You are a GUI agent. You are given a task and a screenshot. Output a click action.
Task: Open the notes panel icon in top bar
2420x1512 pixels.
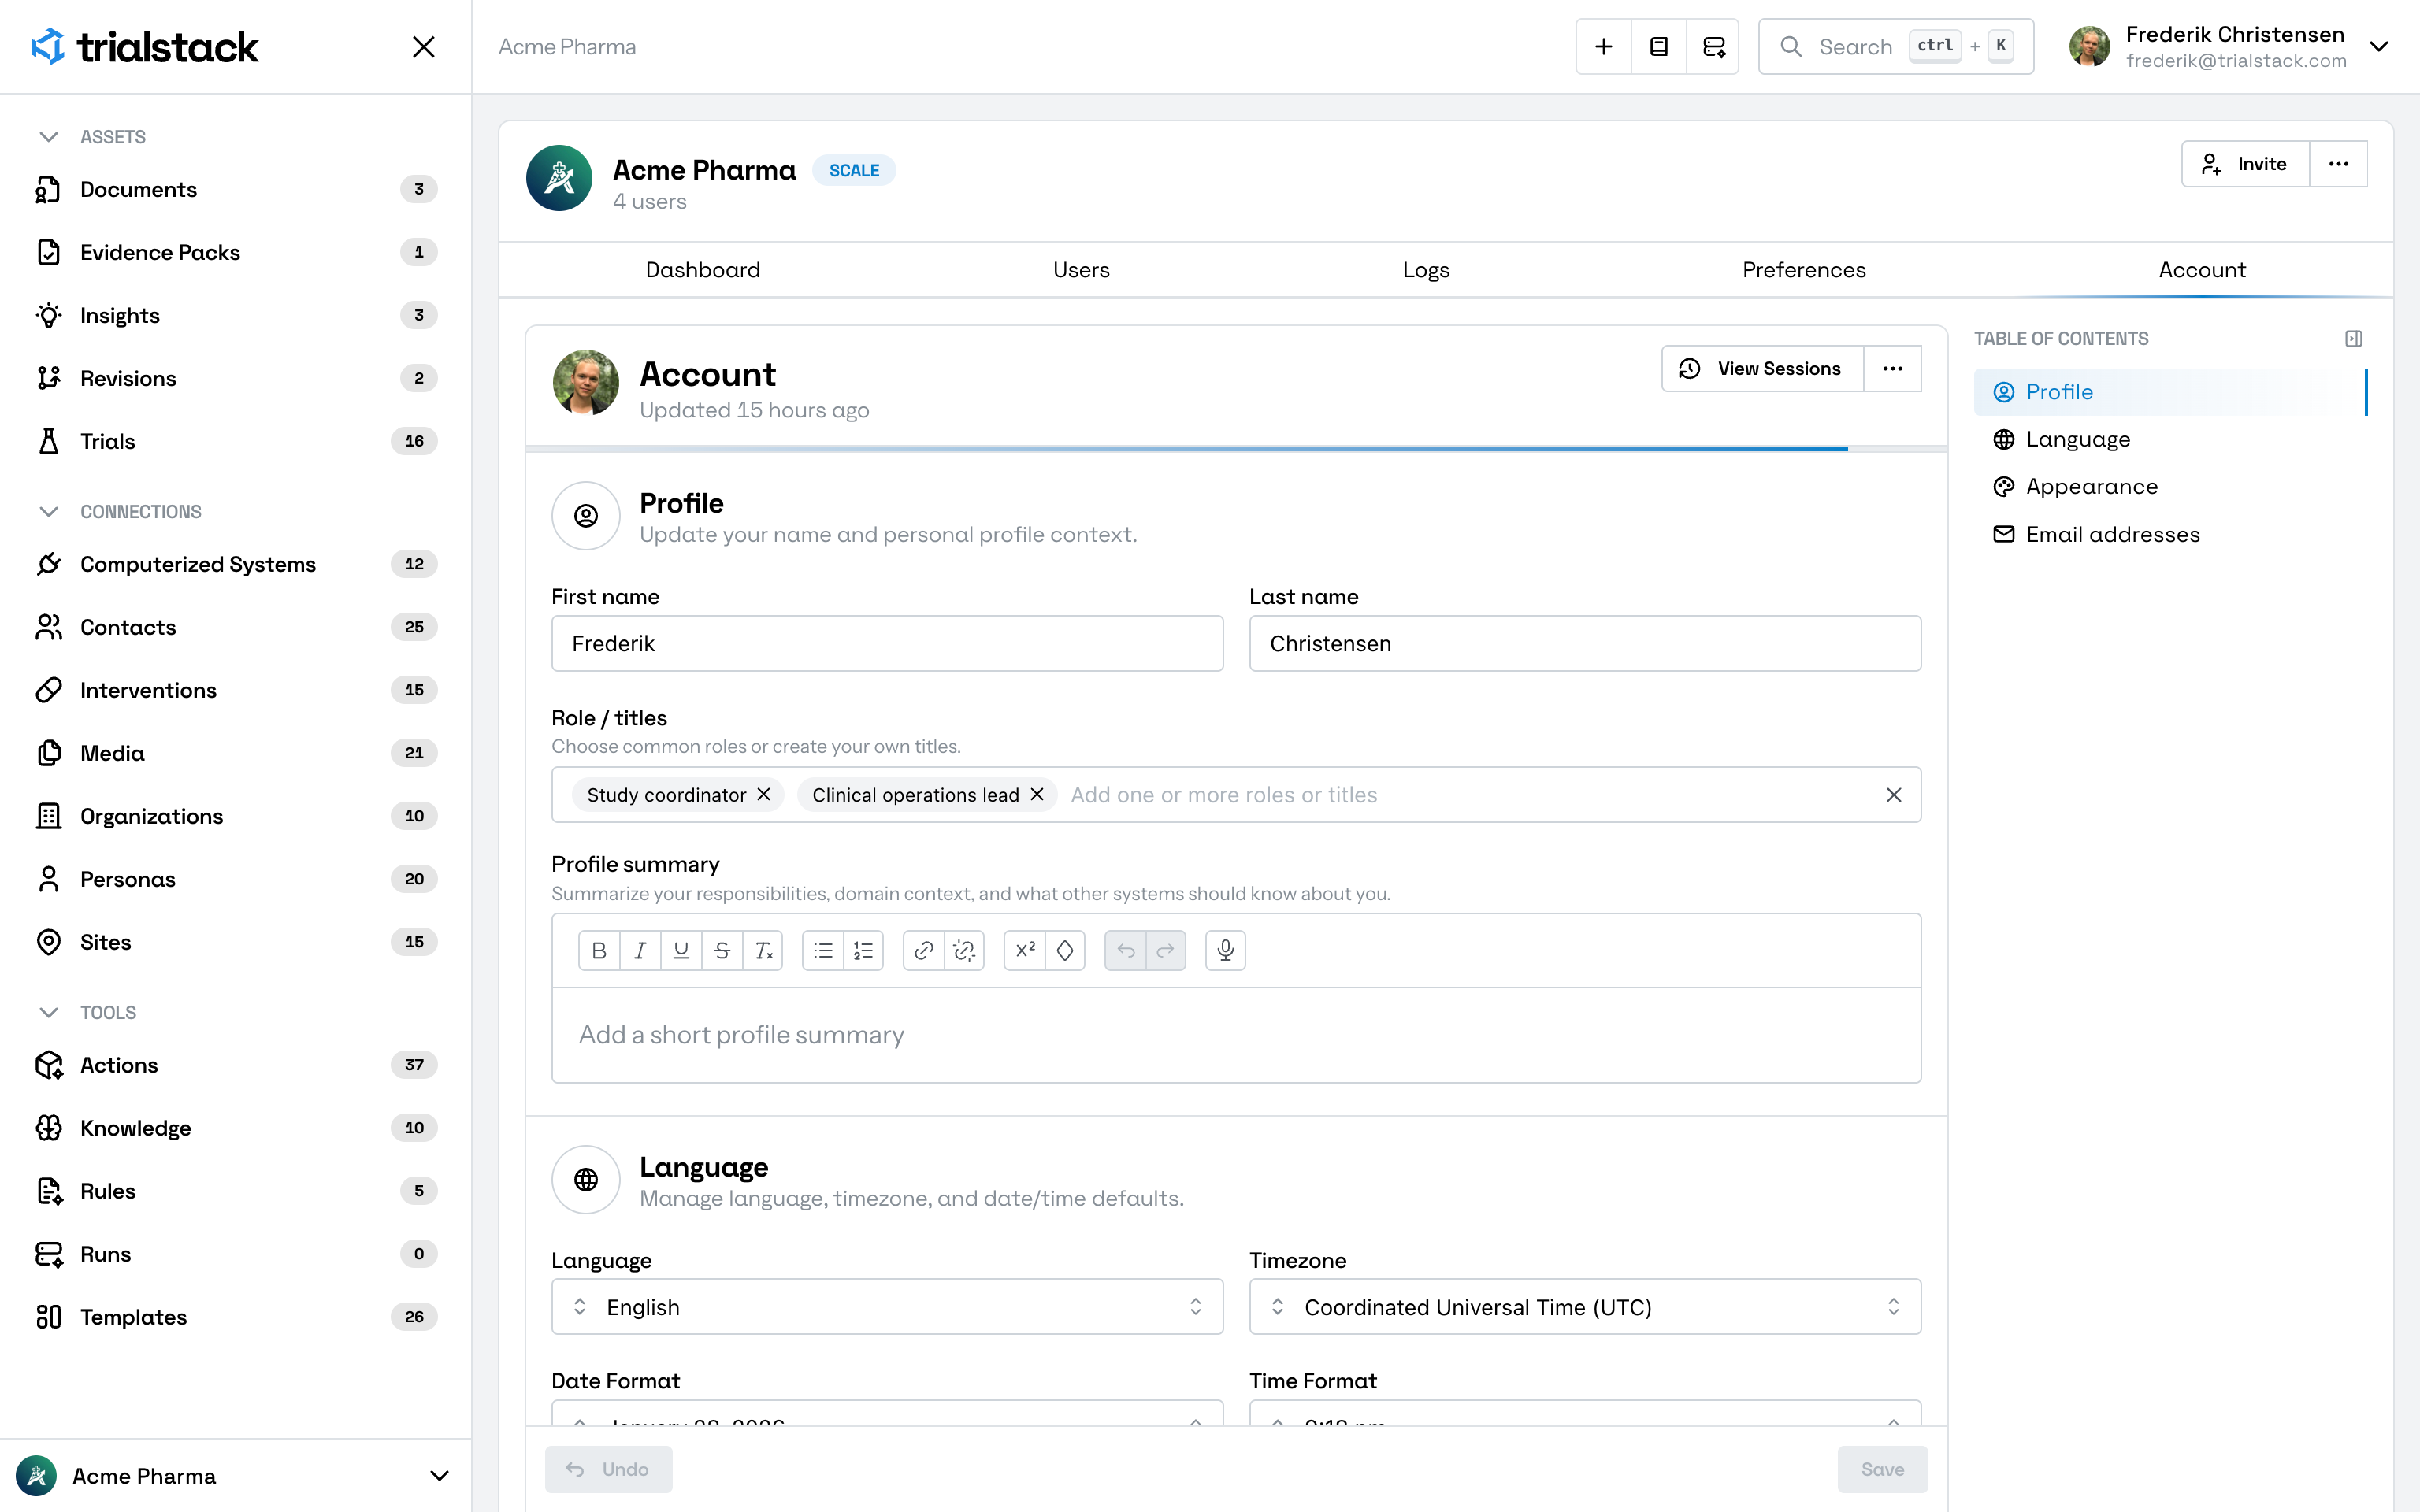1659,46
